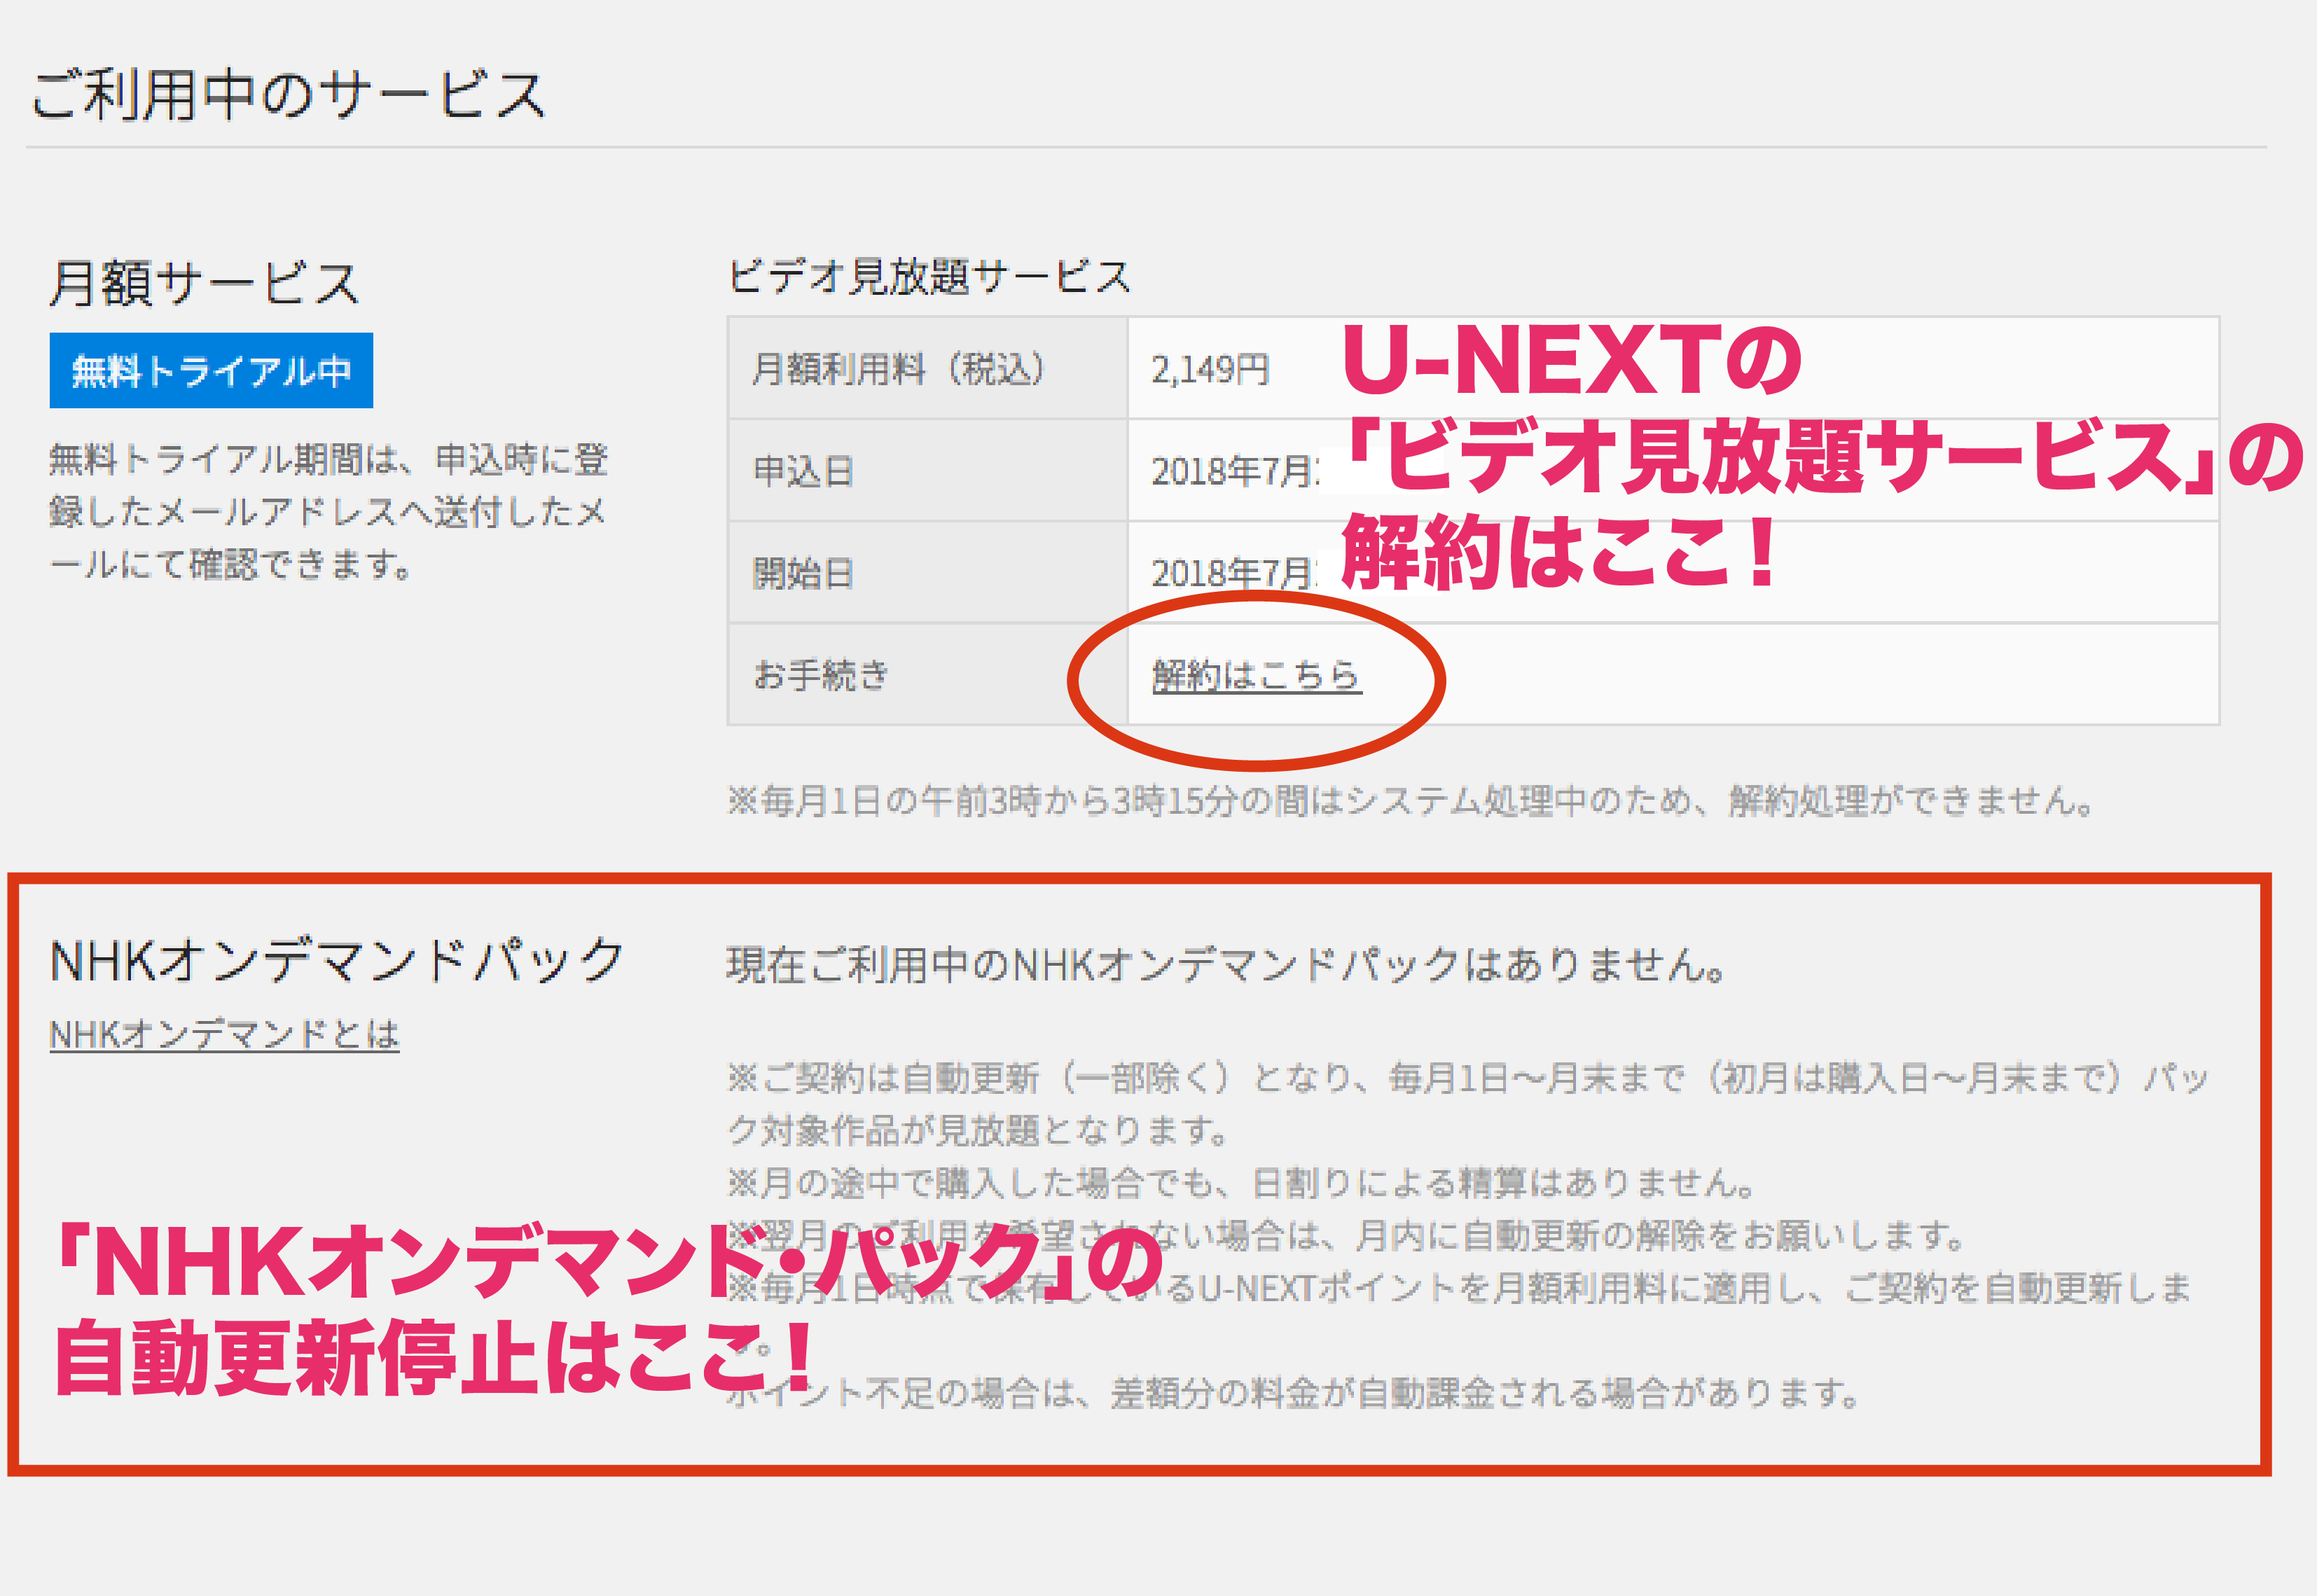Click the 申込日 row label
The height and width of the screenshot is (1596, 2317).
(803, 471)
